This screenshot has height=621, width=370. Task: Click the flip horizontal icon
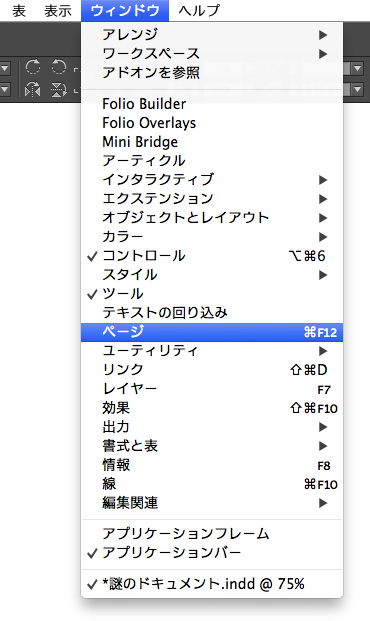click(32, 90)
